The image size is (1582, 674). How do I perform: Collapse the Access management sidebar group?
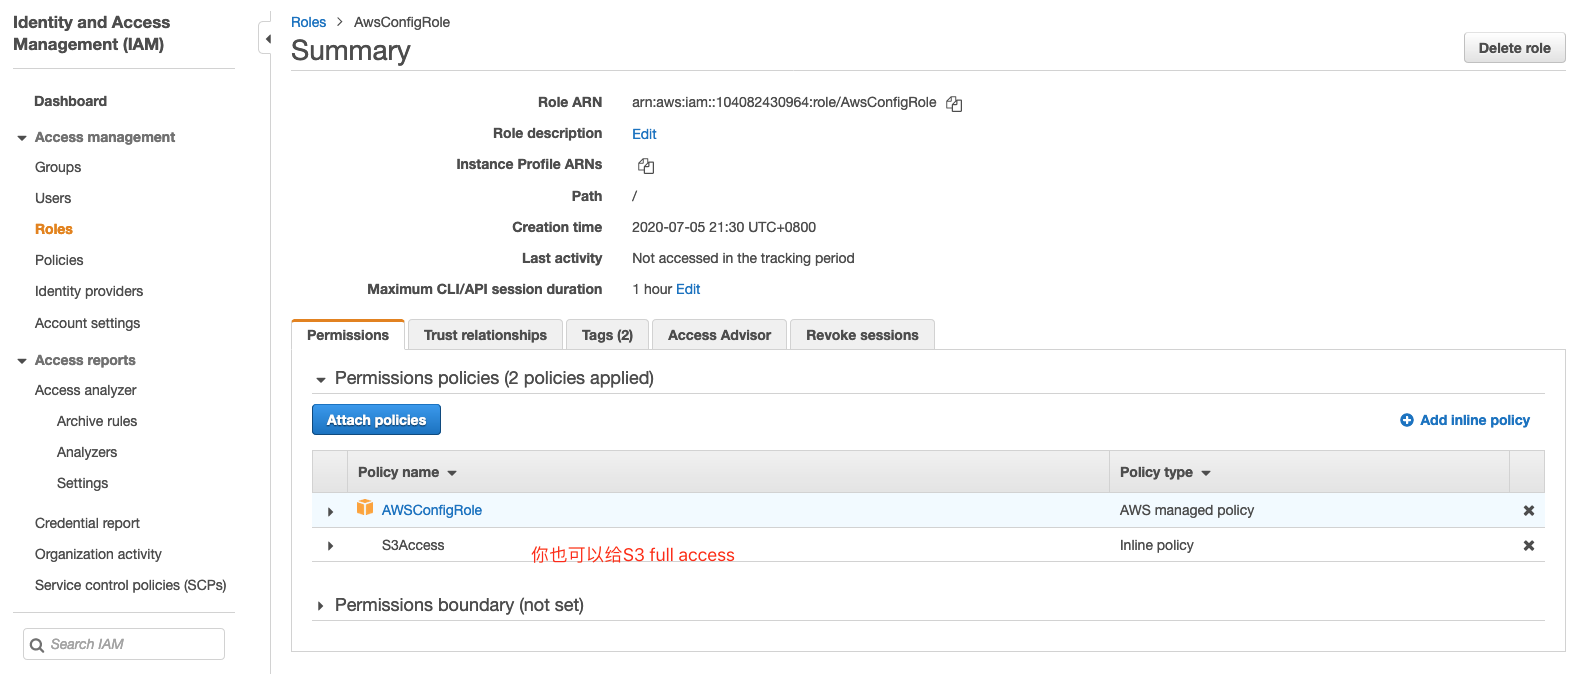(22, 138)
